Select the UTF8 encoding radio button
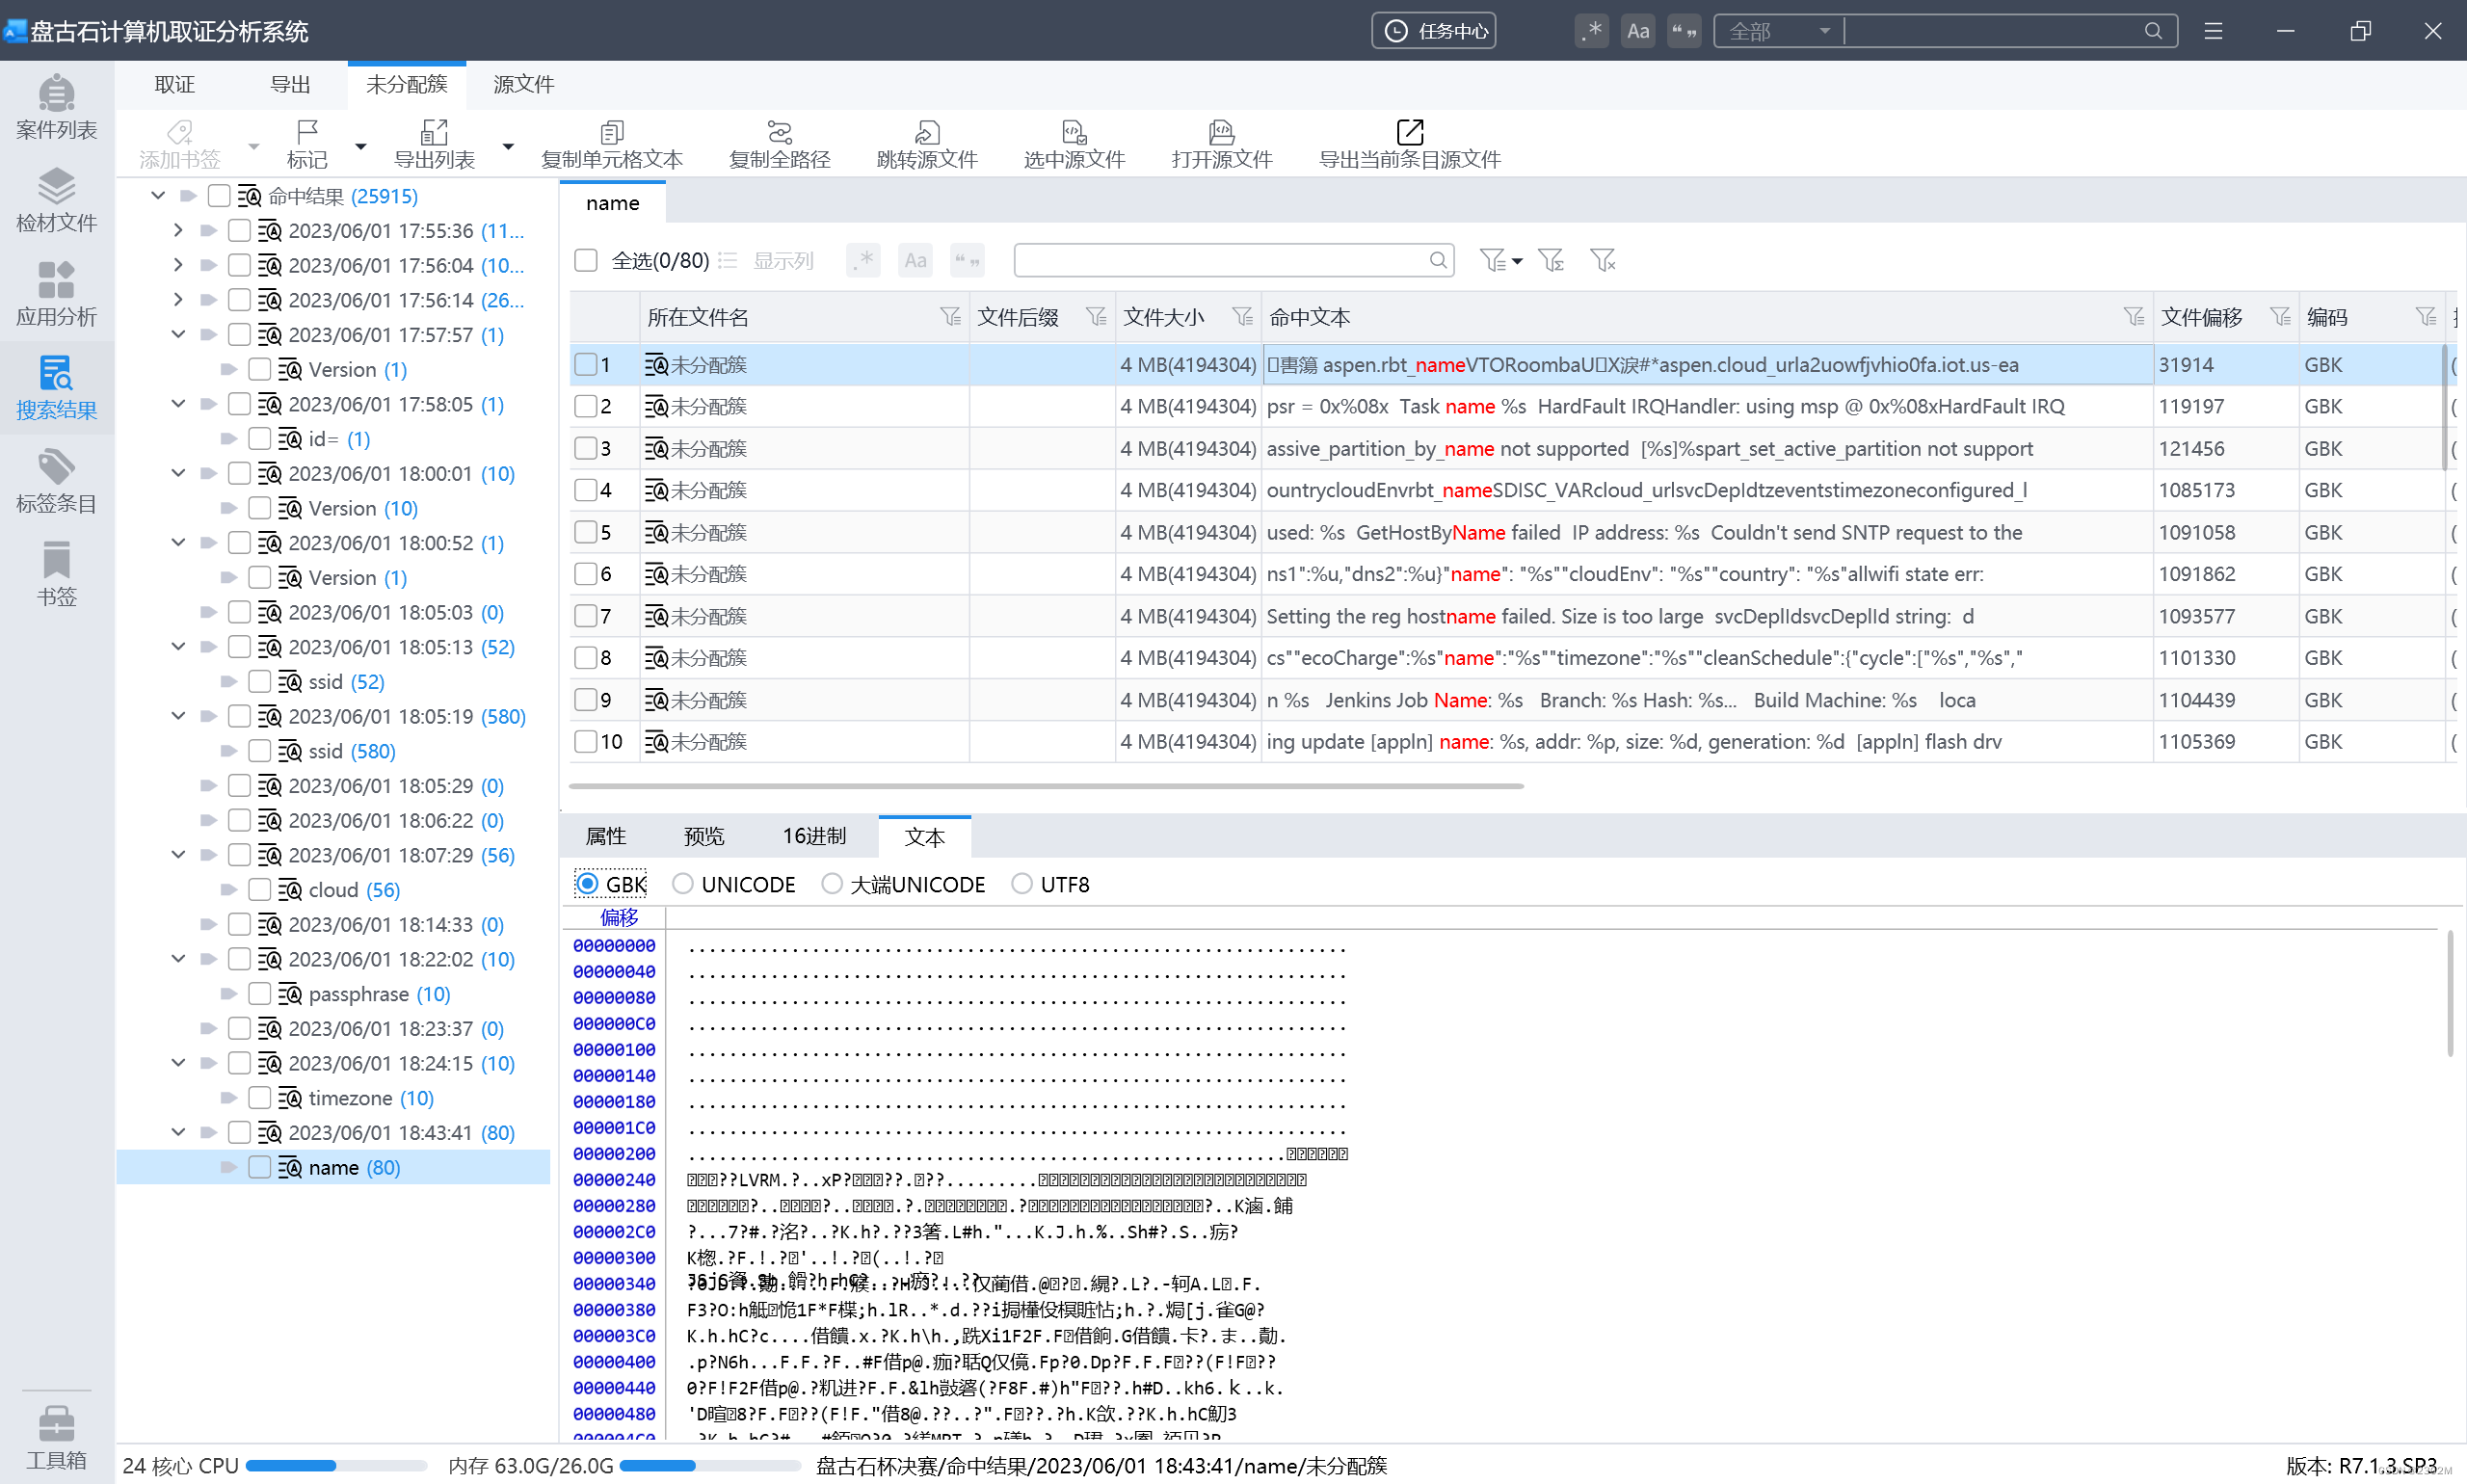Image resolution: width=2467 pixels, height=1484 pixels. click(1021, 884)
